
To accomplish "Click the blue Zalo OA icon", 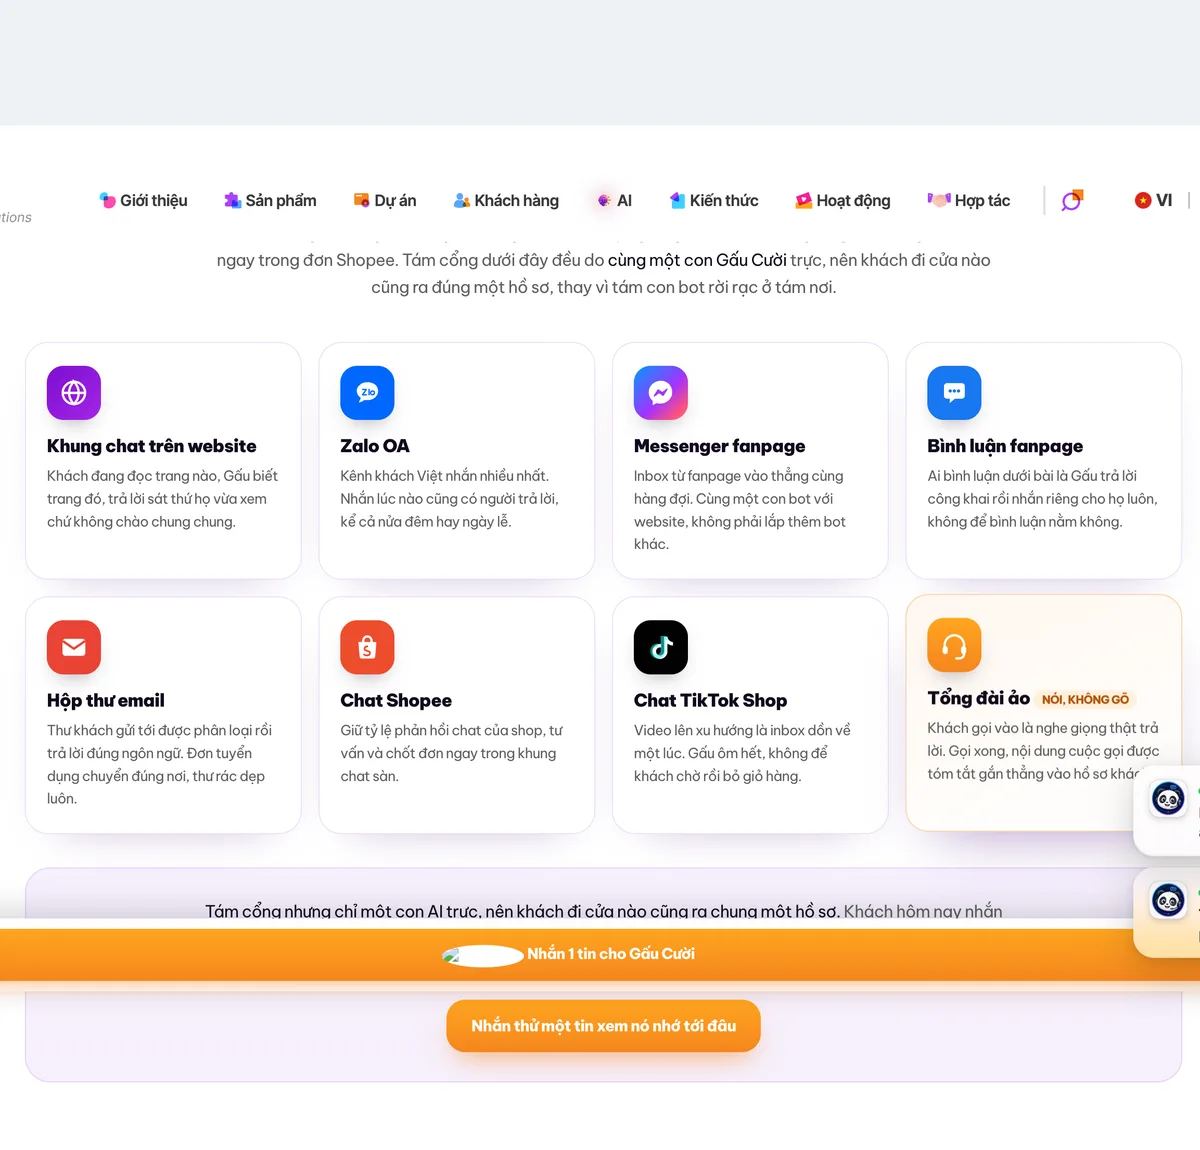I will pos(367,393).
